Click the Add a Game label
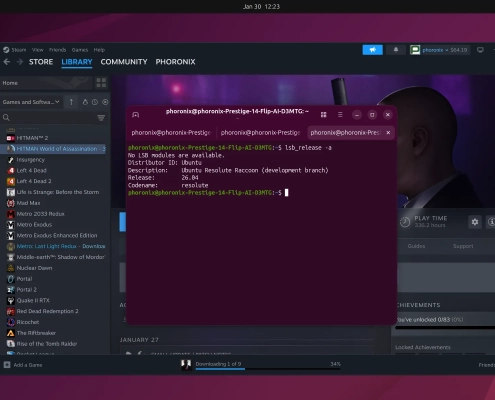 point(28,365)
